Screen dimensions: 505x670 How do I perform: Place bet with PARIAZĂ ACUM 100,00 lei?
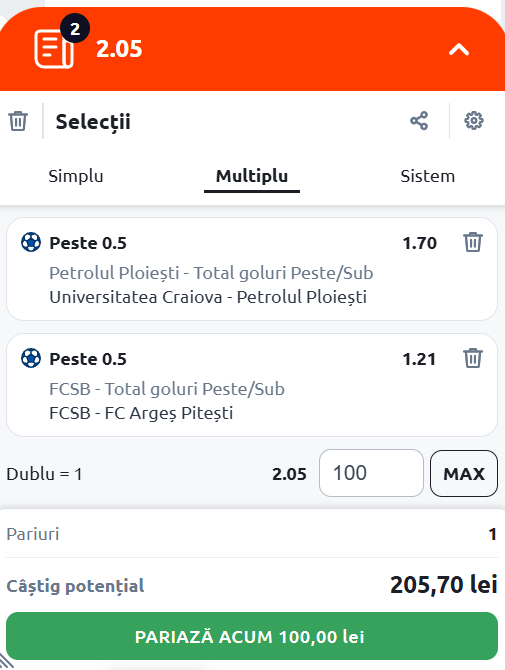[252, 636]
